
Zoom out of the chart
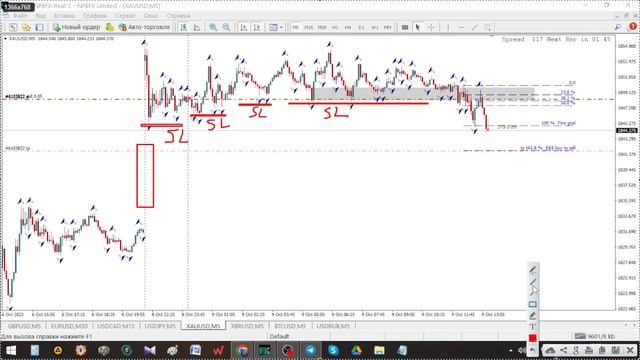pyautogui.click(x=226, y=27)
